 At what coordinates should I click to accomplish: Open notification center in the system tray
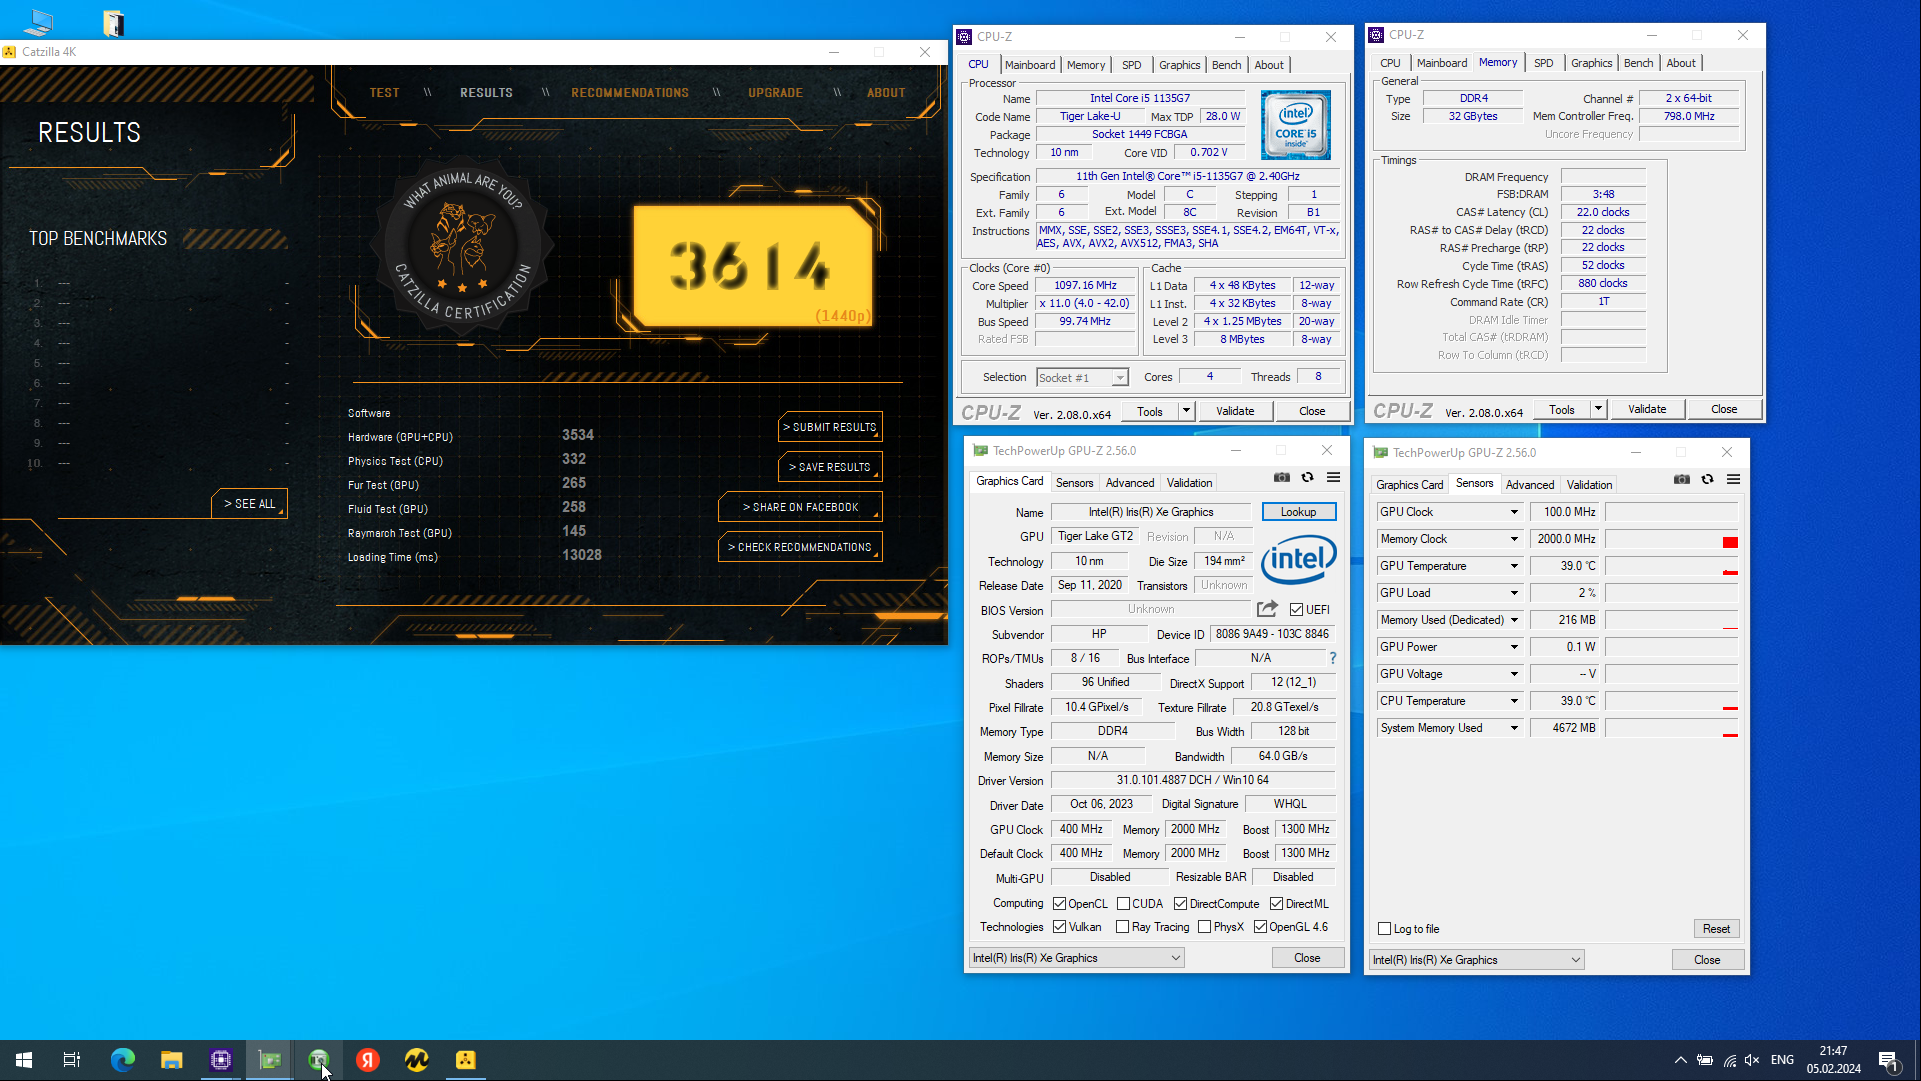1889,1061
